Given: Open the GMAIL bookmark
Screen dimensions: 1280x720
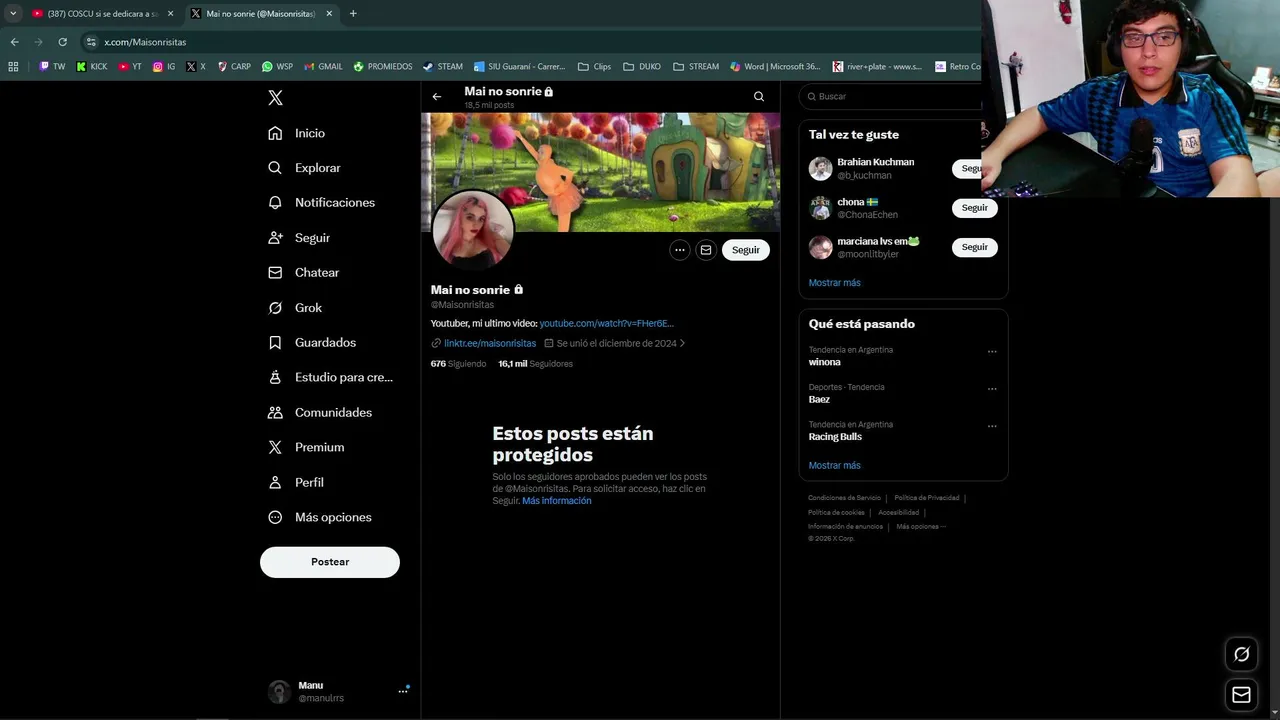Looking at the screenshot, I should (x=323, y=67).
